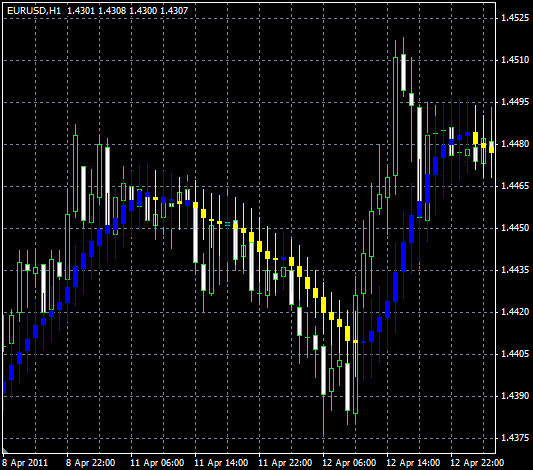
Task: Click the 1.4420 price label
Action: 515,312
